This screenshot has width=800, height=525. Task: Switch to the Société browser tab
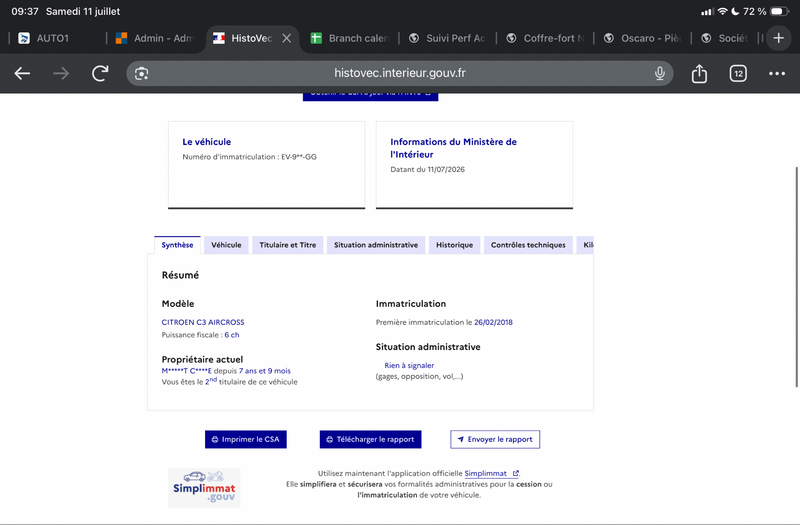click(726, 38)
